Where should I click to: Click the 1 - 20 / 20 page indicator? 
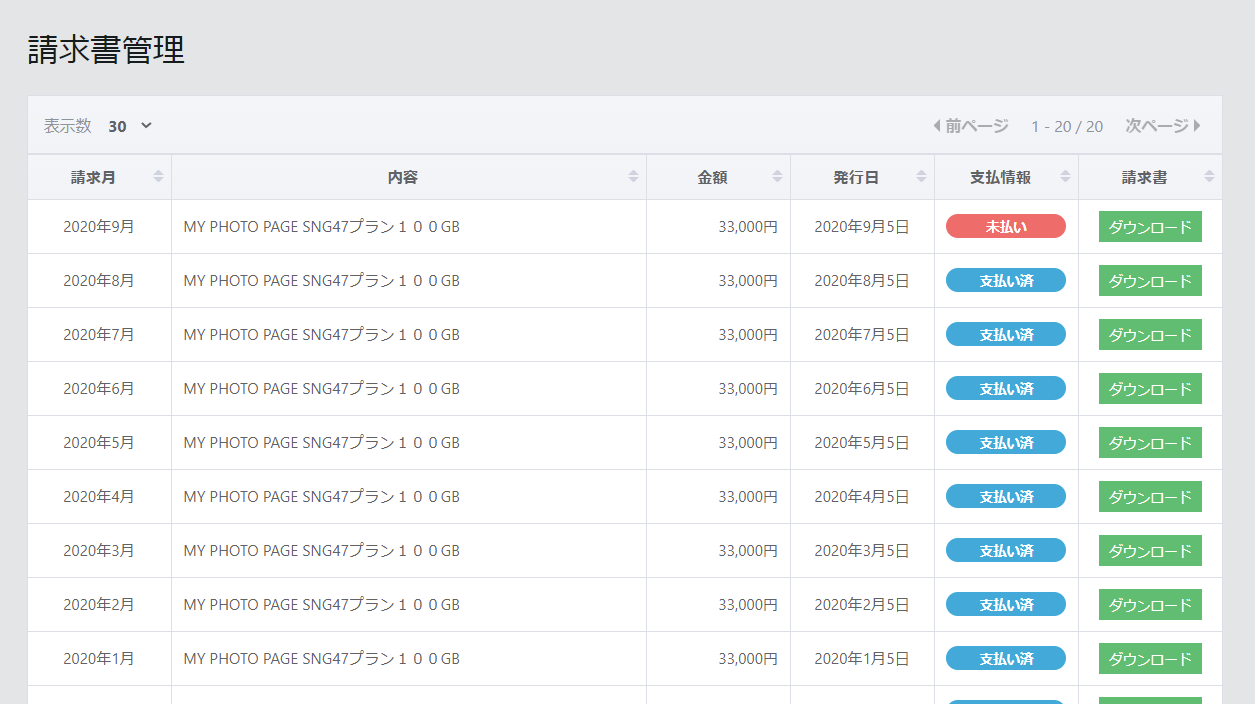(1067, 126)
